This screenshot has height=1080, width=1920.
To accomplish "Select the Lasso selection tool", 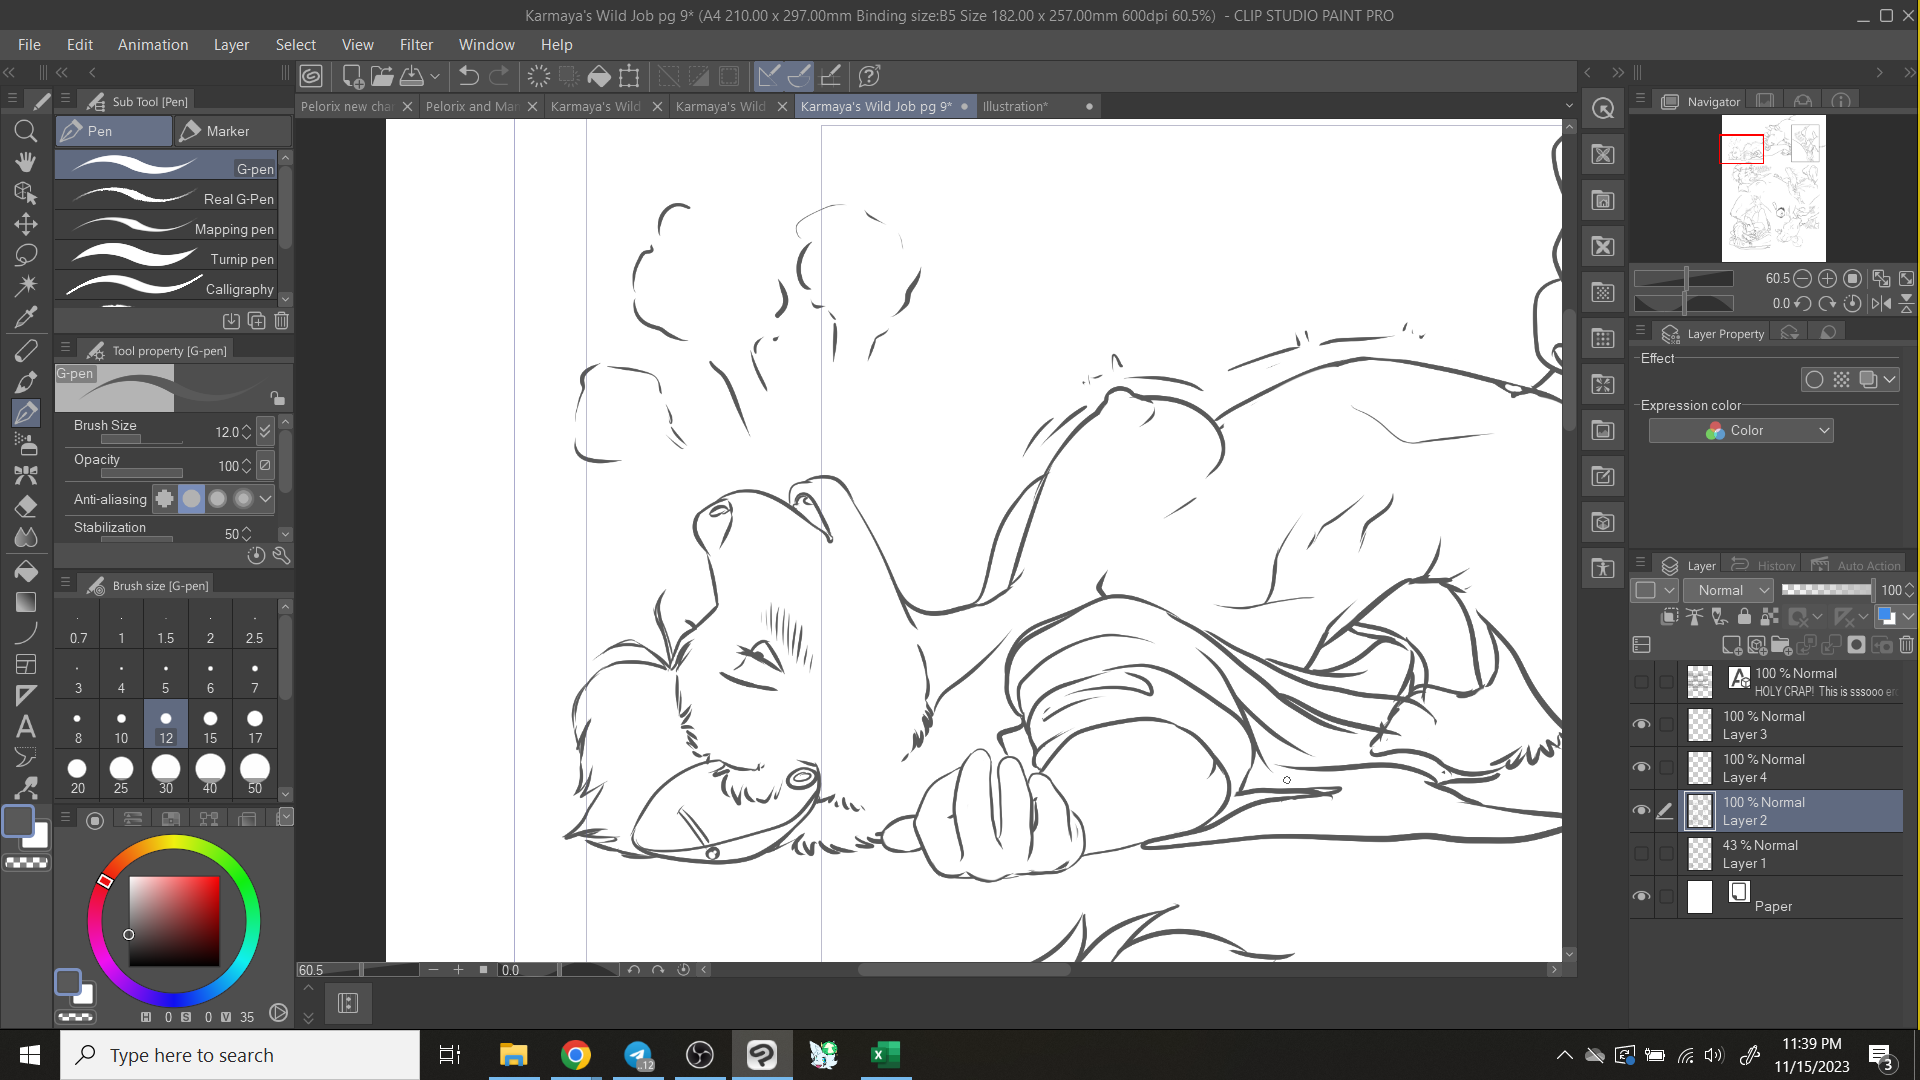I will pos(26,254).
